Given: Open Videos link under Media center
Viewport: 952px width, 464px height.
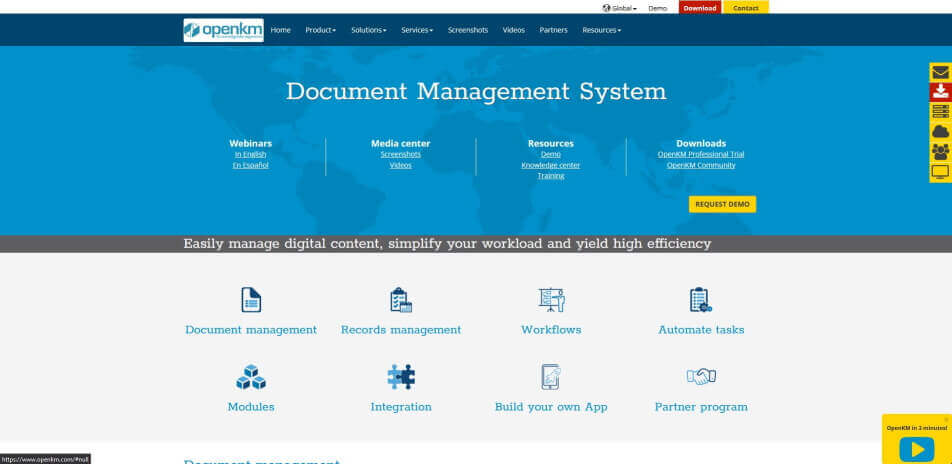Looking at the screenshot, I should coord(401,165).
